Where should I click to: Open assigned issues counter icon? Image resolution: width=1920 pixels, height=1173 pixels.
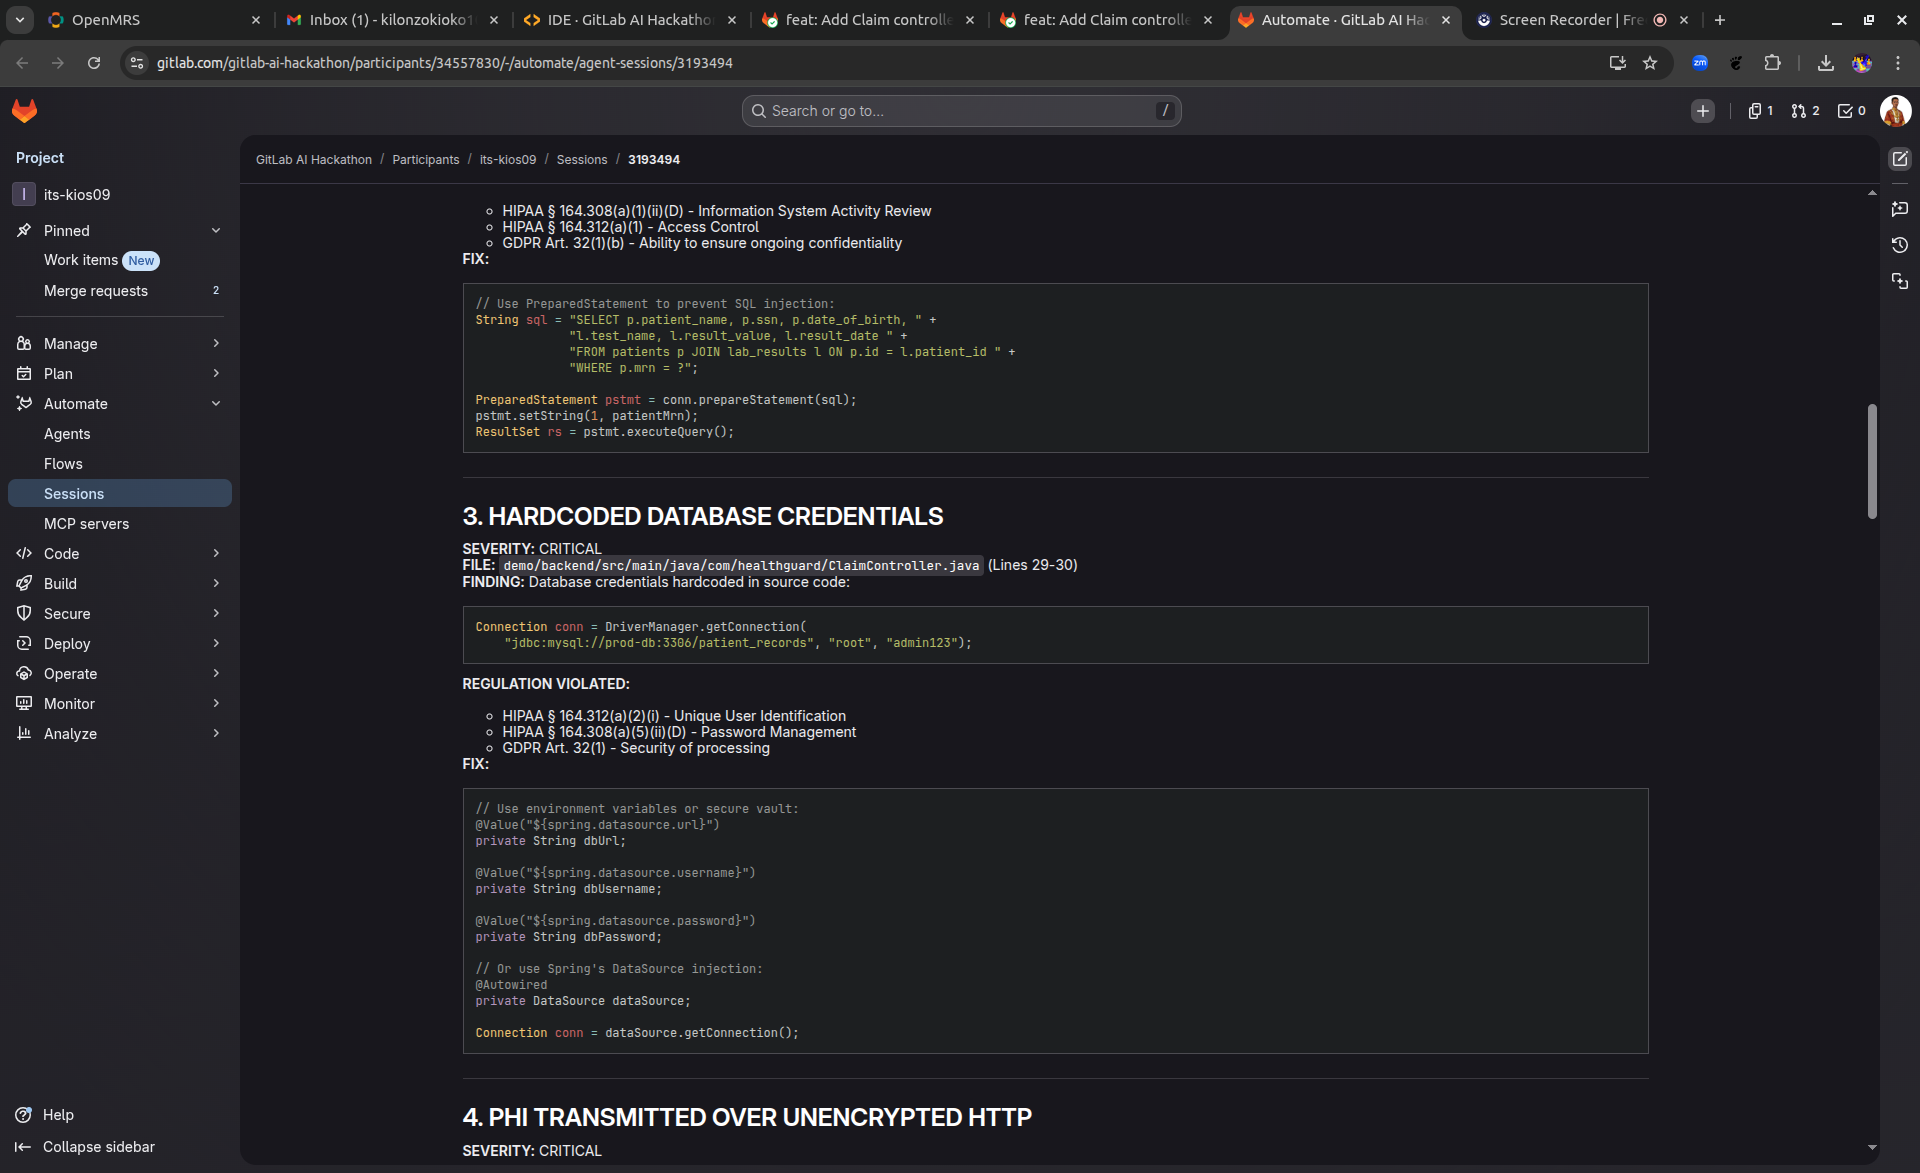click(1760, 111)
